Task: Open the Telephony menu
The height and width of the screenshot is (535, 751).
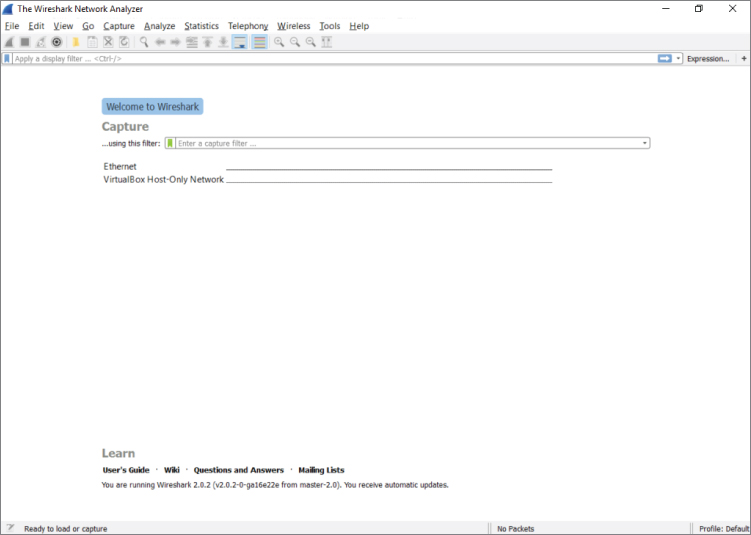Action: click(248, 26)
